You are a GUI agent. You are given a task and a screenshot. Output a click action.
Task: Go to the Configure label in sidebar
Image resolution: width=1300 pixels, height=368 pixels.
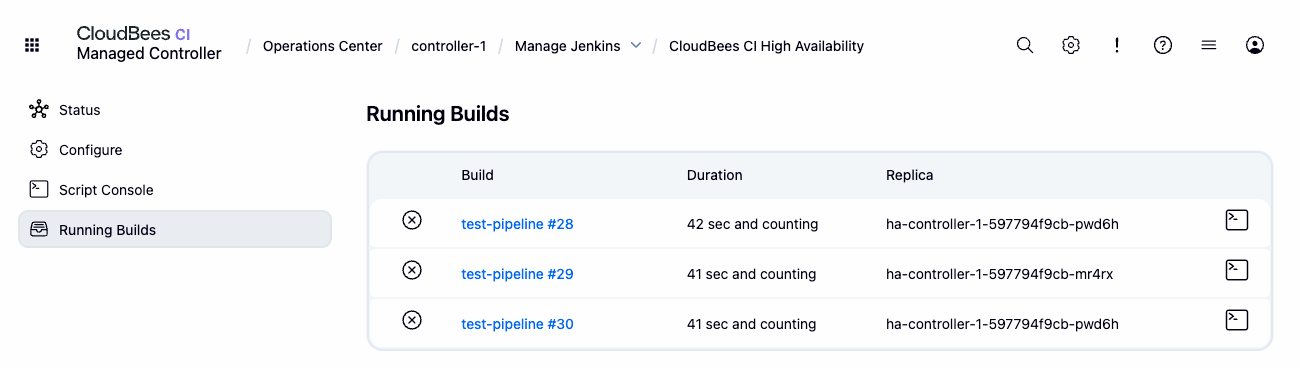tap(91, 150)
